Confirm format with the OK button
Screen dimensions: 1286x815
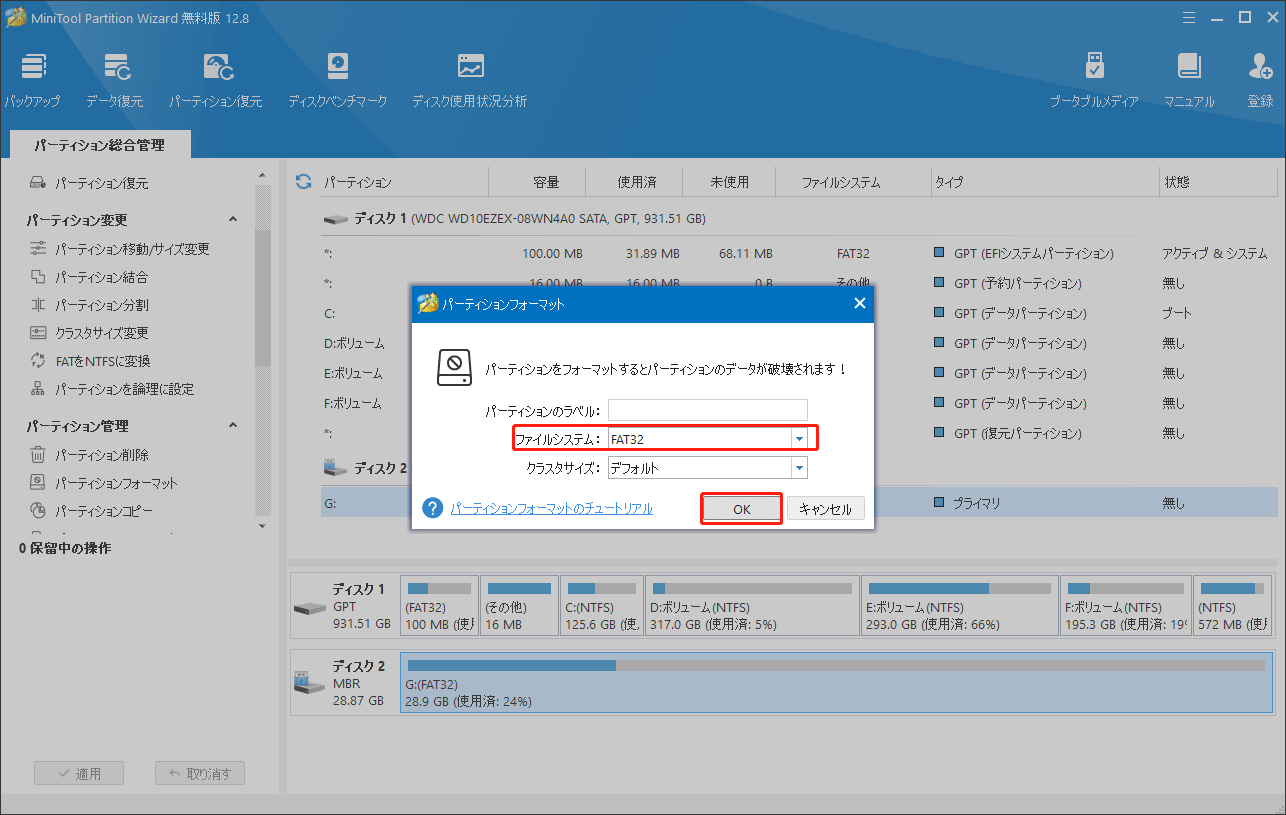741,509
